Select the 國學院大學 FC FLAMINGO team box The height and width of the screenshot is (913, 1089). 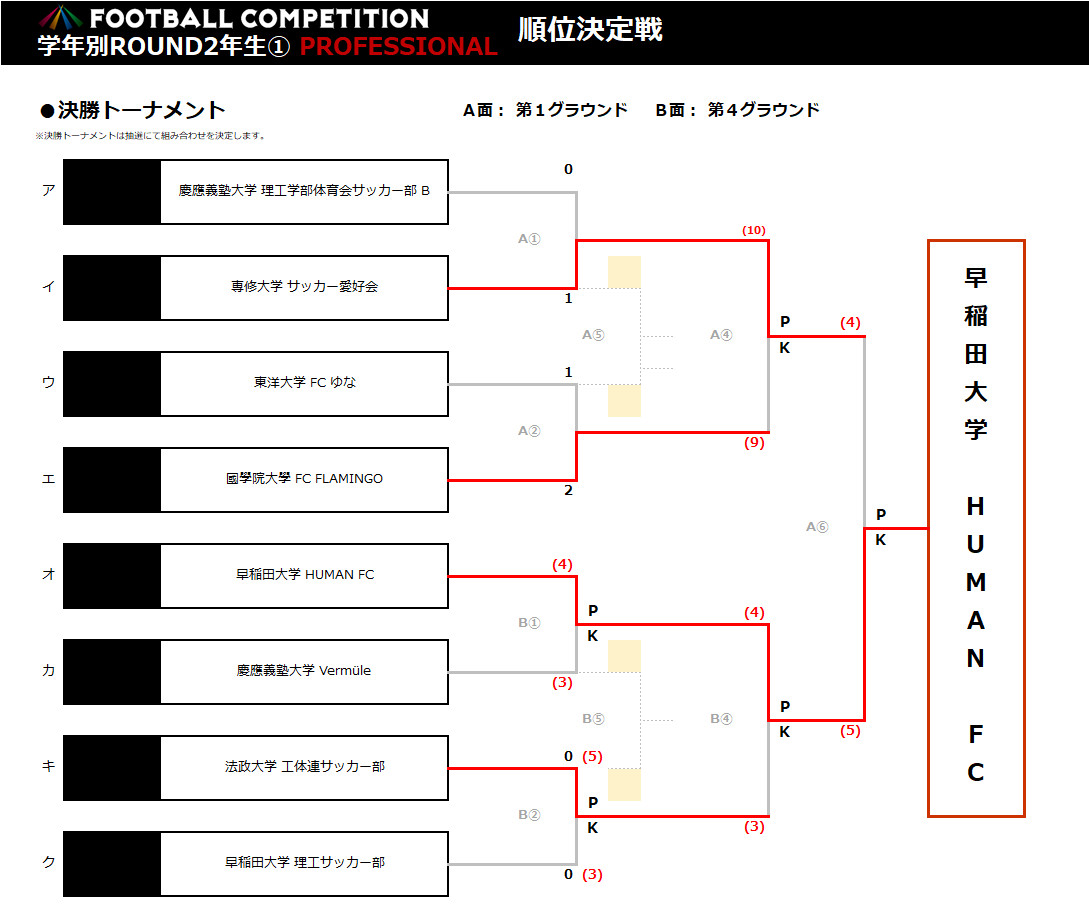[304, 480]
